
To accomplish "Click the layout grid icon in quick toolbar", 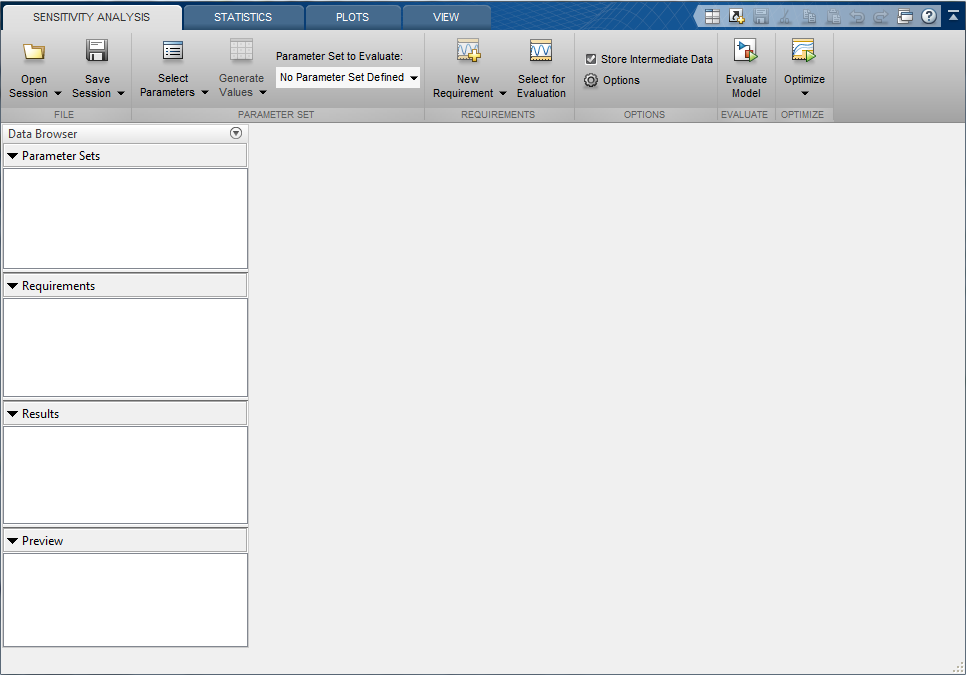I will [x=712, y=17].
